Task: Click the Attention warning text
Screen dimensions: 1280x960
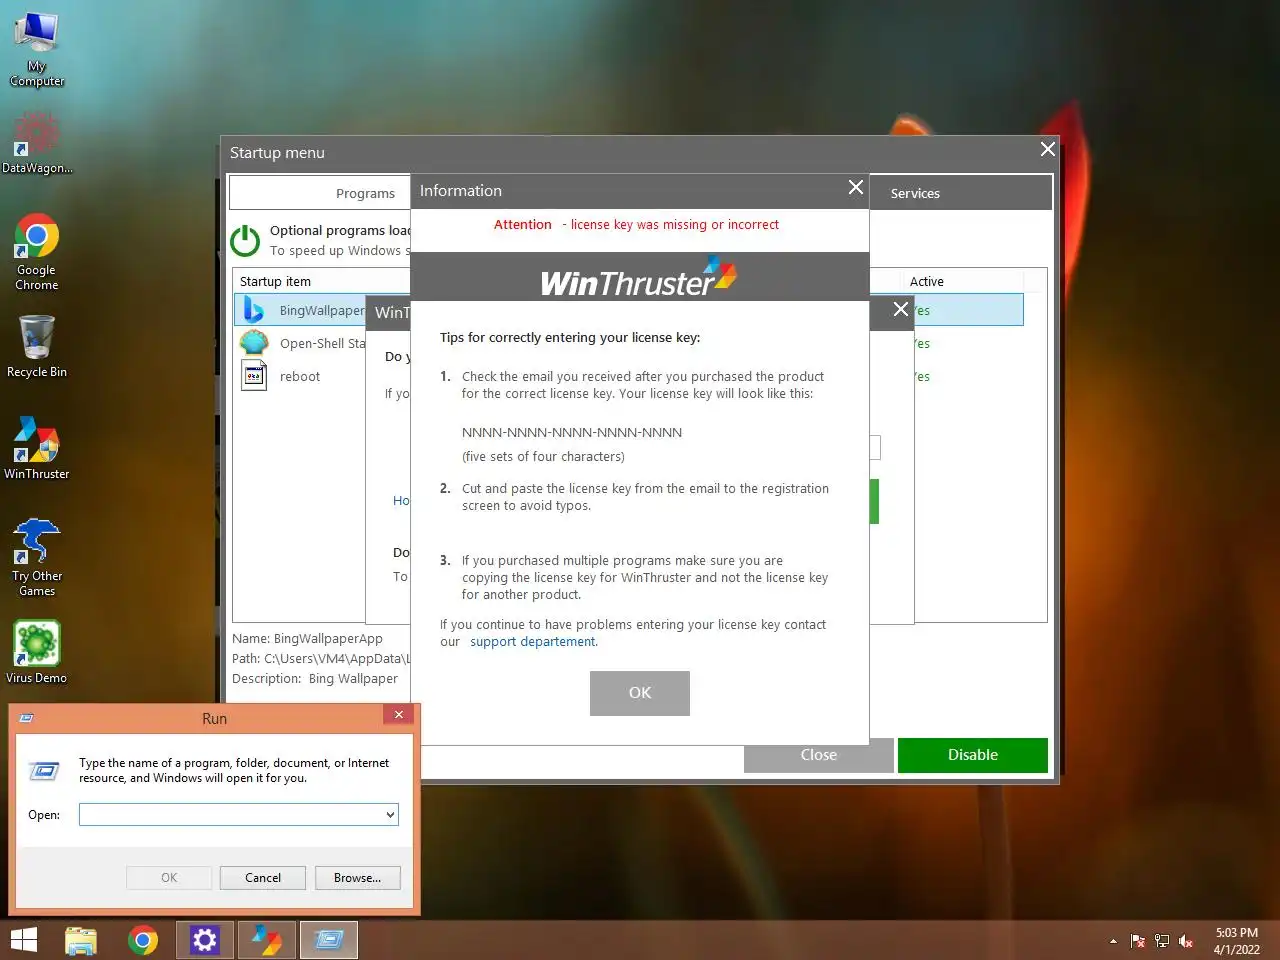Action: [636, 225]
